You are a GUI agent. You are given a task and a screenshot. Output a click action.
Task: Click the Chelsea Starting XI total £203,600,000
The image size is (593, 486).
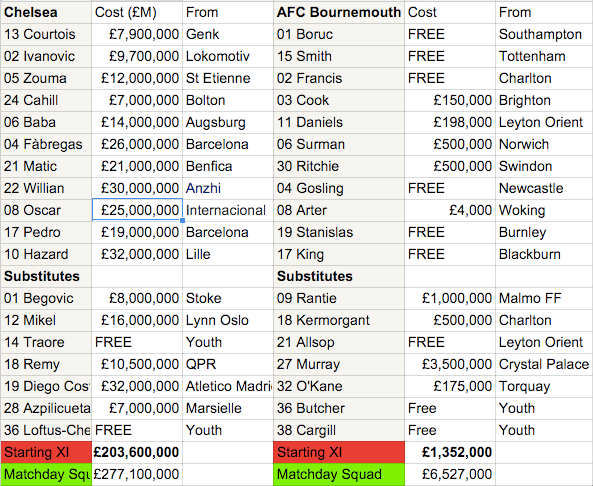[137, 452]
